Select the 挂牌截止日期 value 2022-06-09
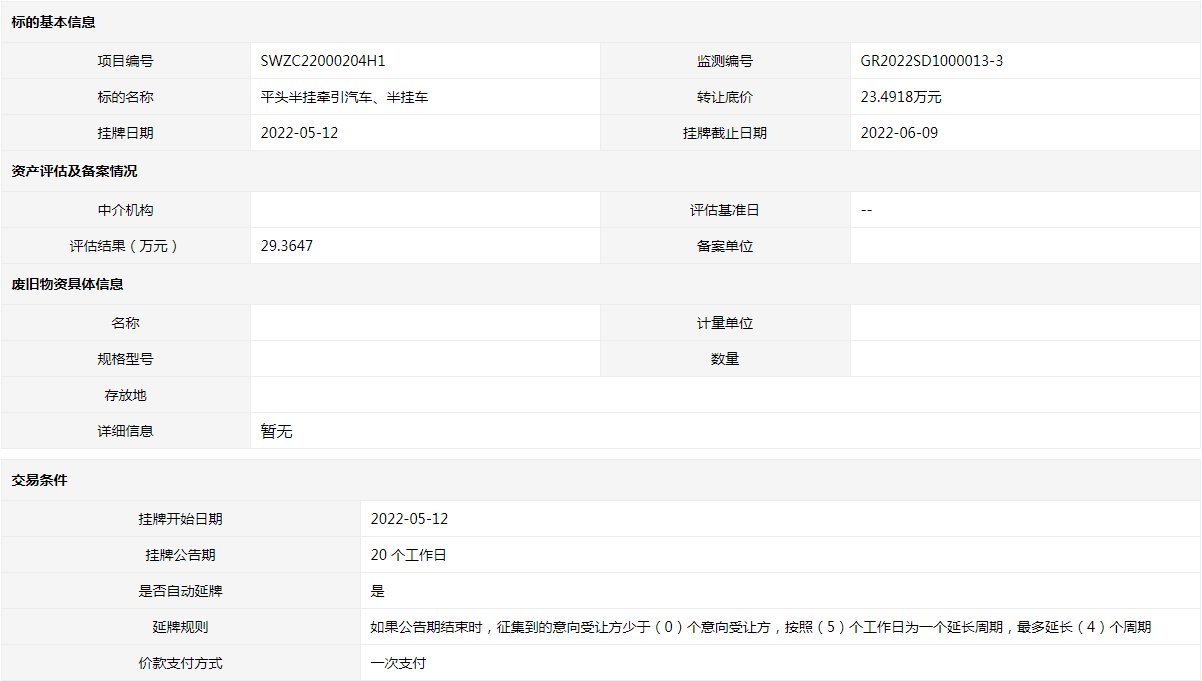Screen dimensions: 1202x681 tap(899, 133)
